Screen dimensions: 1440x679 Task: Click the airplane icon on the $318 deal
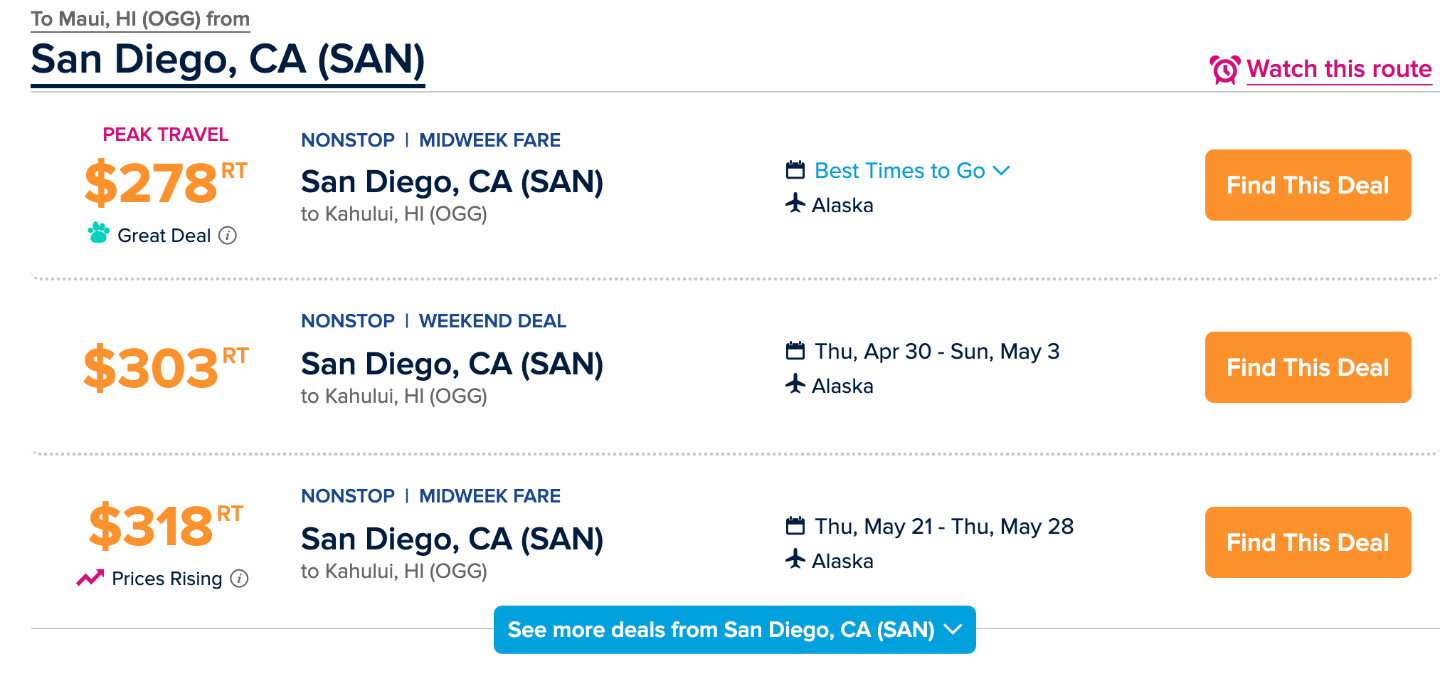795,560
